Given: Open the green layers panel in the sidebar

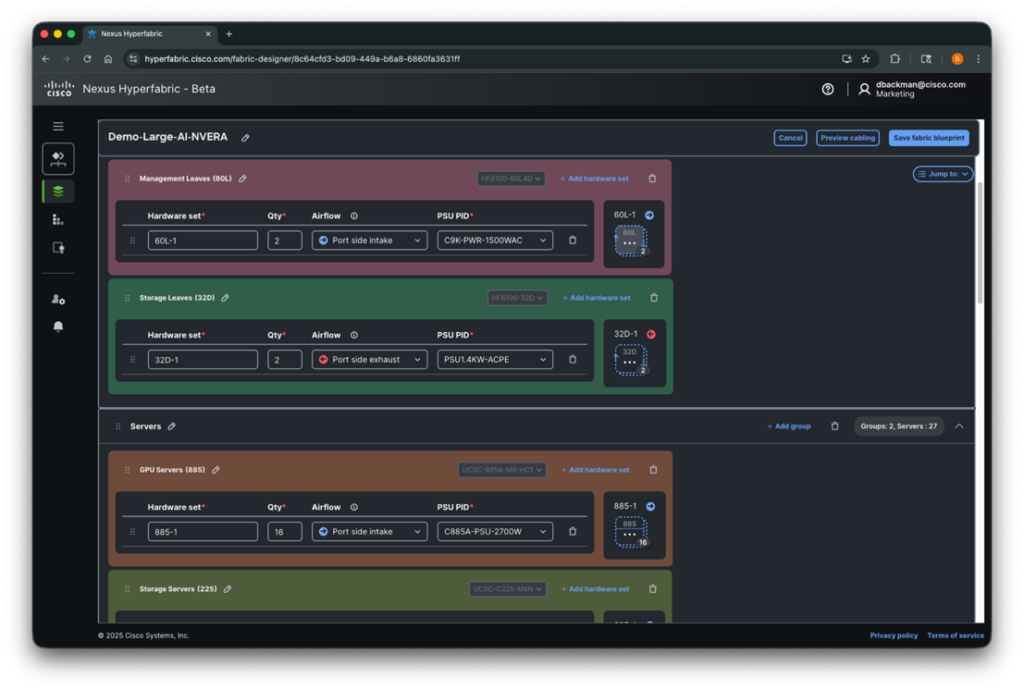Looking at the screenshot, I should 58,191.
